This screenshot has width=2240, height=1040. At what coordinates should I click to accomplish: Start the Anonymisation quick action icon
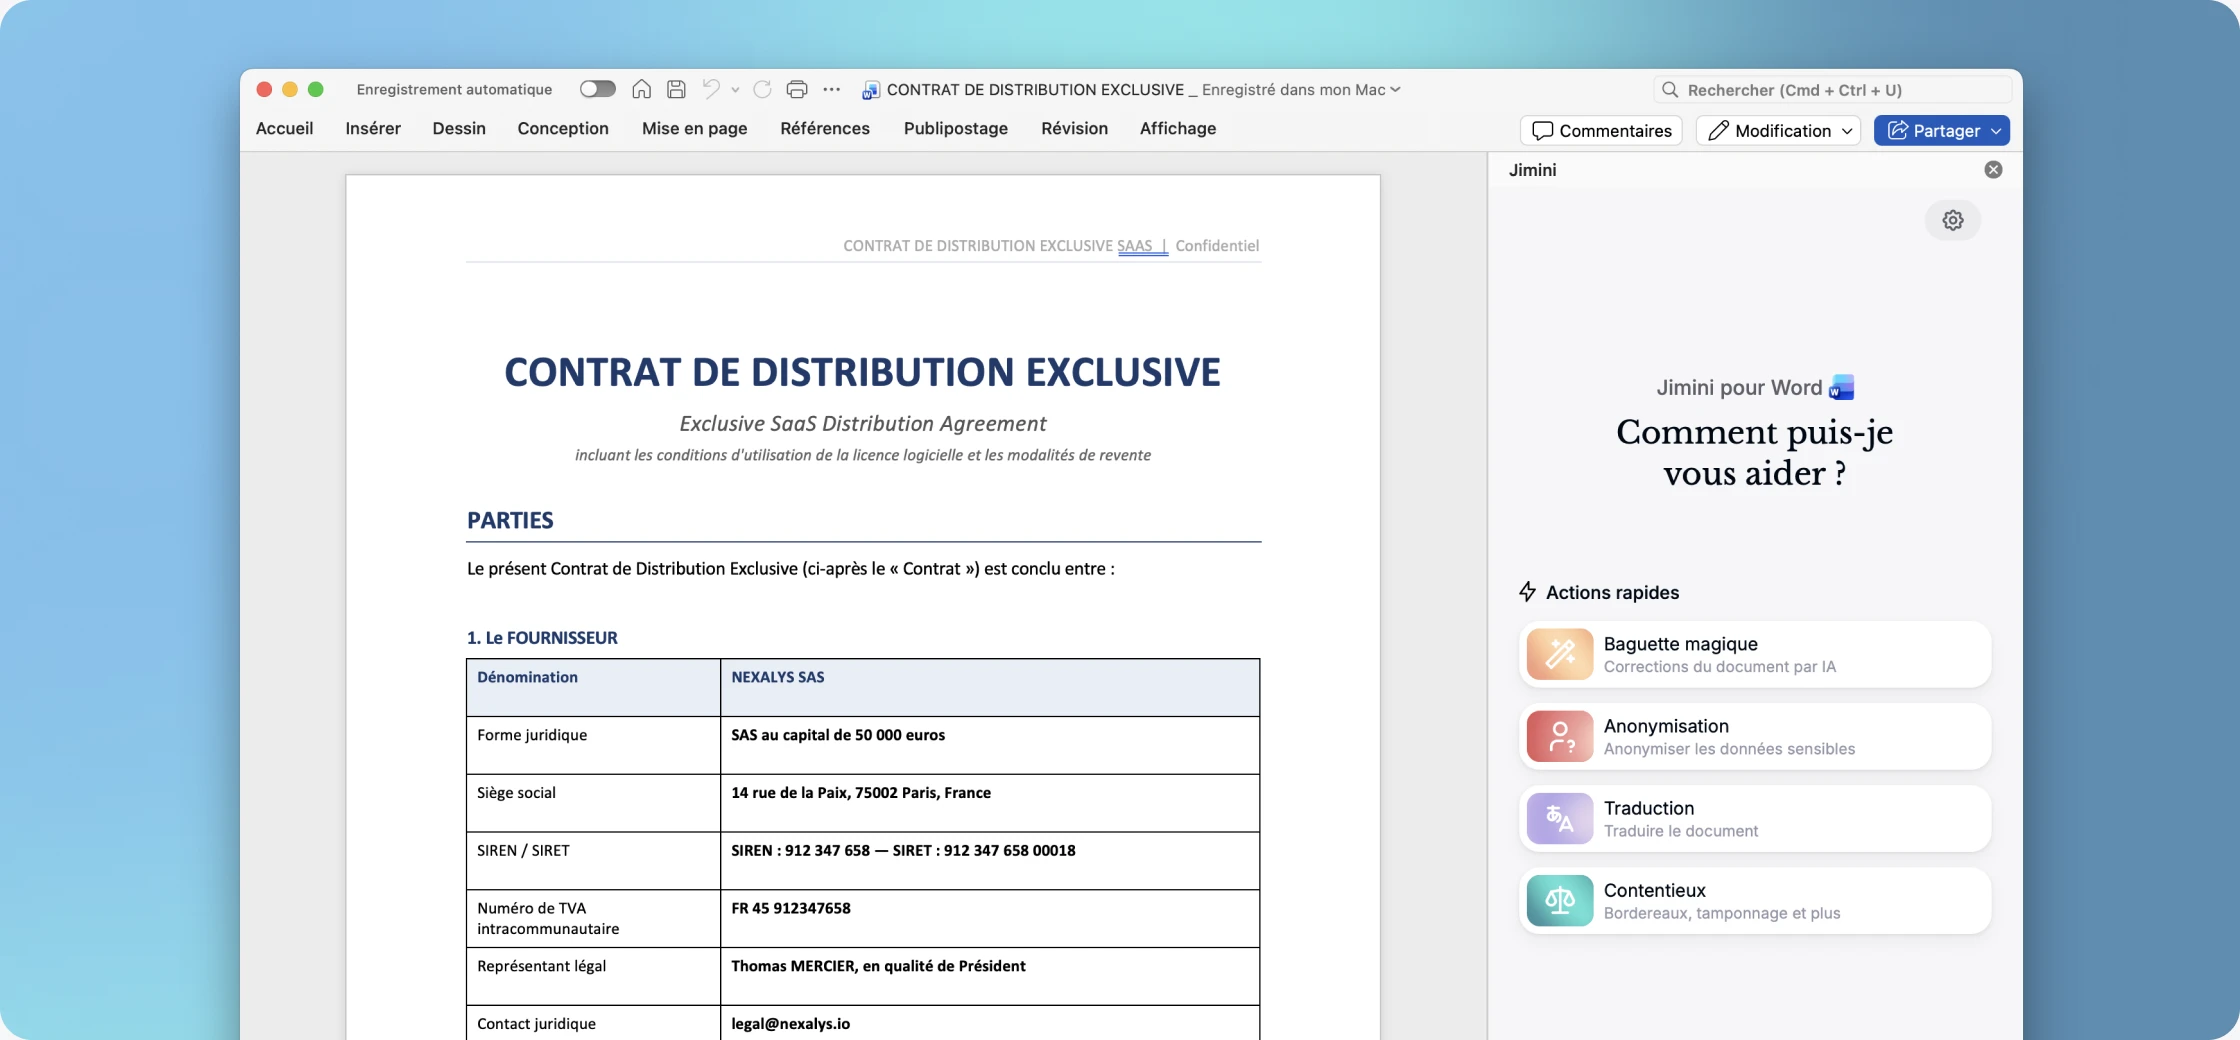coord(1560,736)
